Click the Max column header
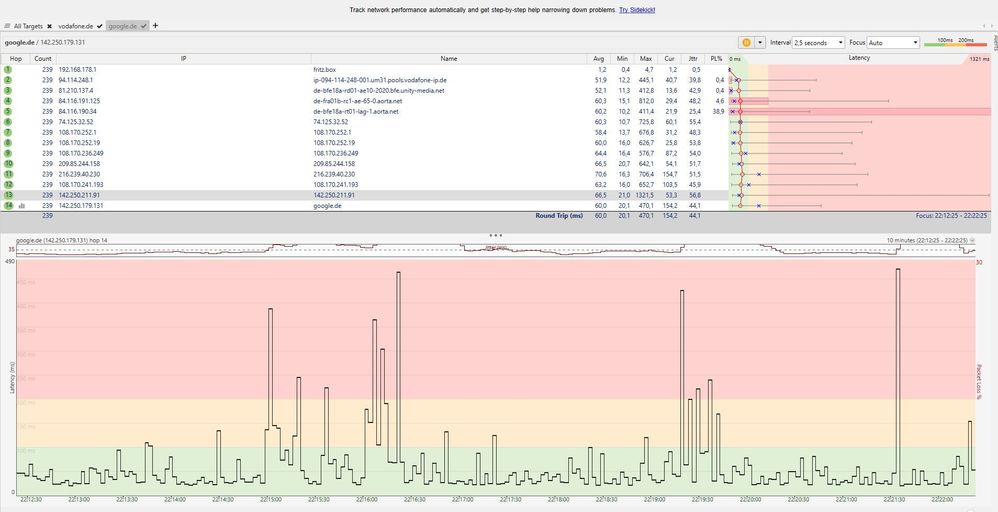 (x=645, y=59)
